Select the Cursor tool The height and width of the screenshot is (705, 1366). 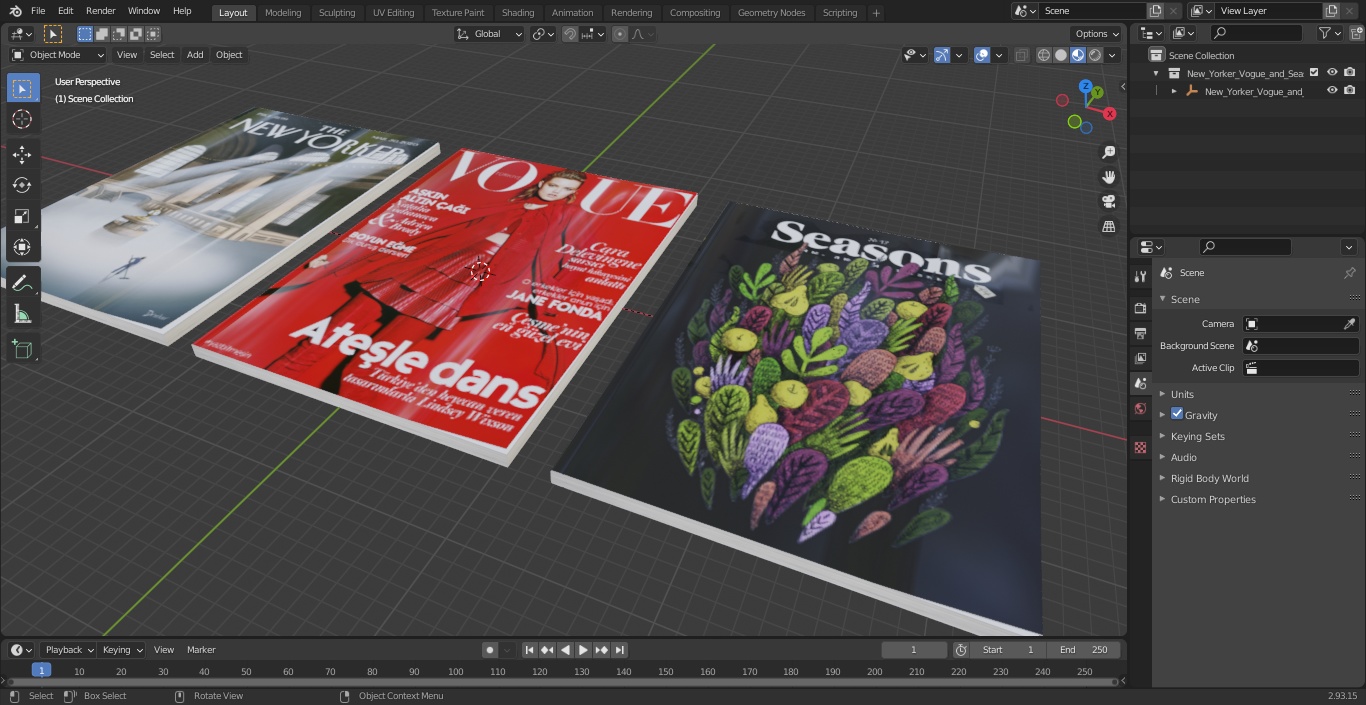coord(22,119)
